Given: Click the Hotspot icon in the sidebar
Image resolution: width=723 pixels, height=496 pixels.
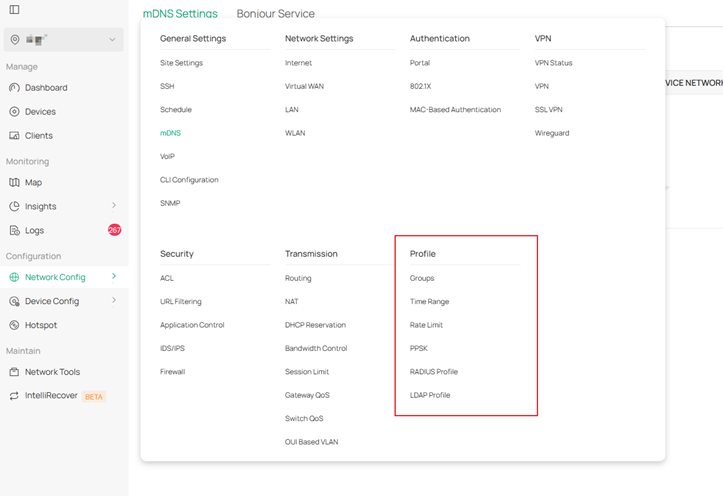Looking at the screenshot, I should [14, 325].
